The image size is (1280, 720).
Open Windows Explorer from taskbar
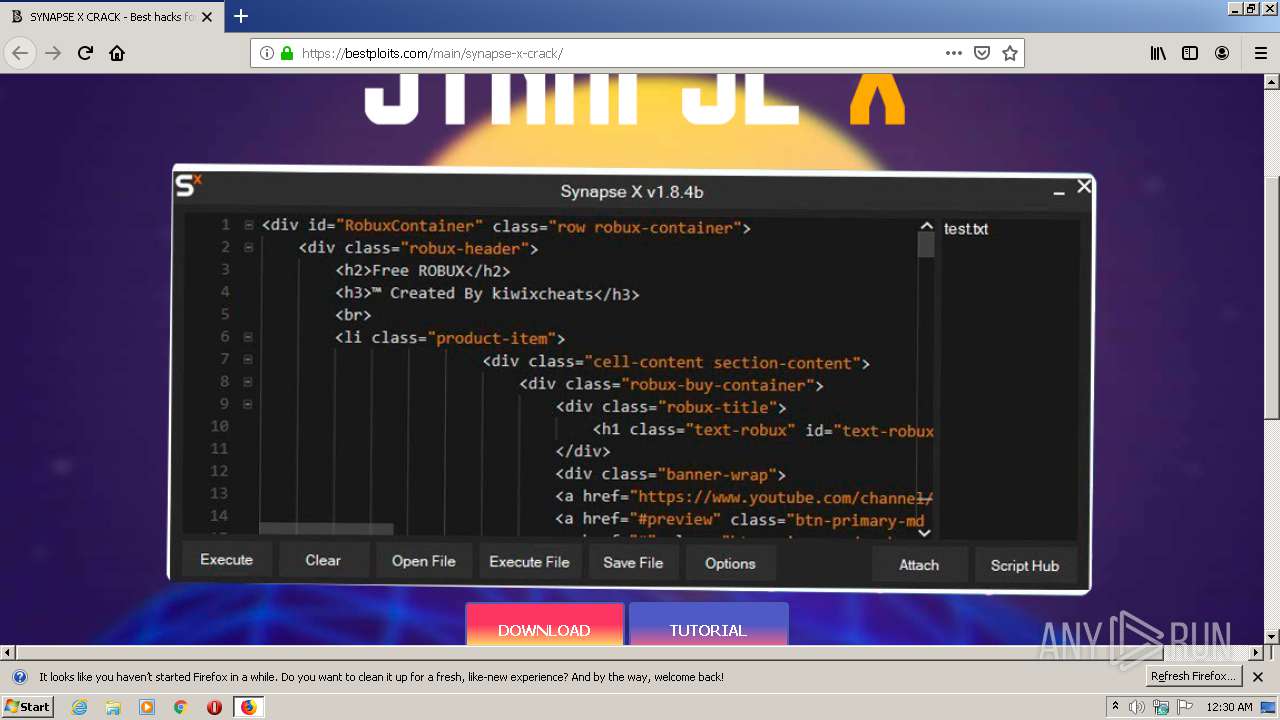coord(113,707)
